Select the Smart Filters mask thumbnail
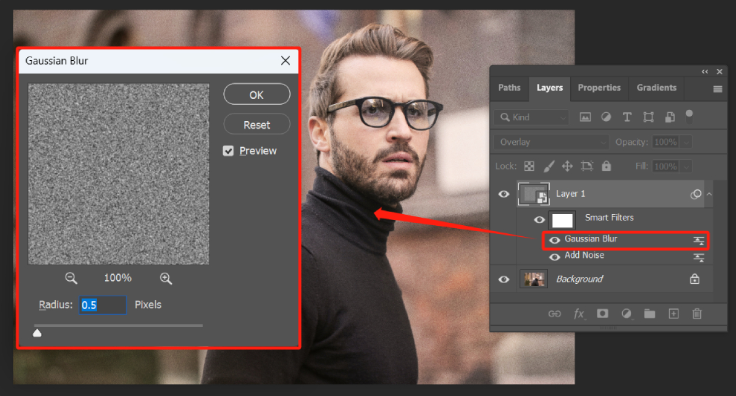 (562, 220)
